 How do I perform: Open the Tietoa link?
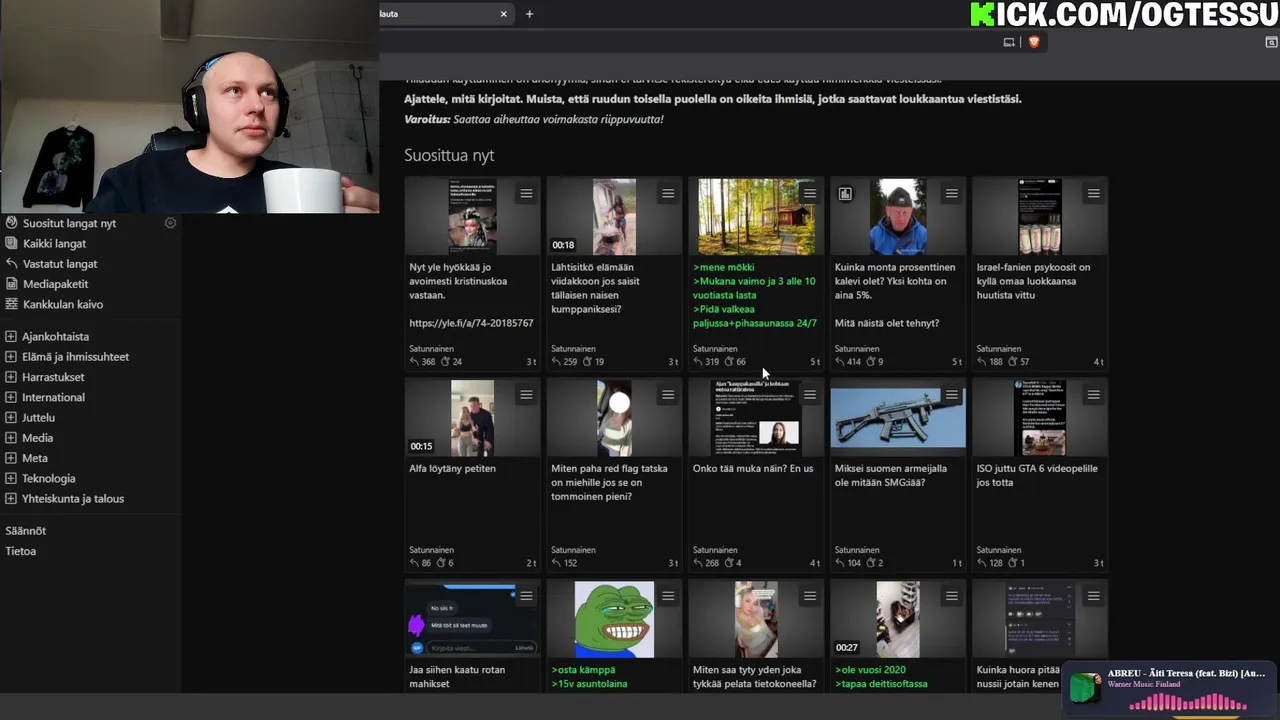(x=20, y=551)
